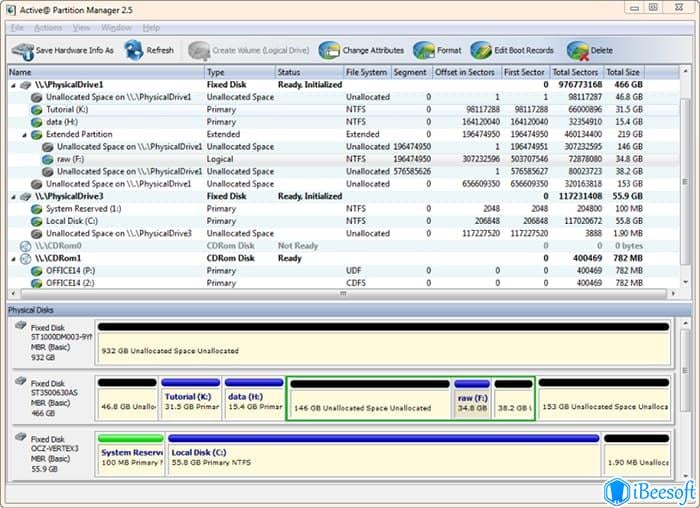Click the 46.8 GB unallocated disk block
The image size is (700, 508).
point(127,398)
